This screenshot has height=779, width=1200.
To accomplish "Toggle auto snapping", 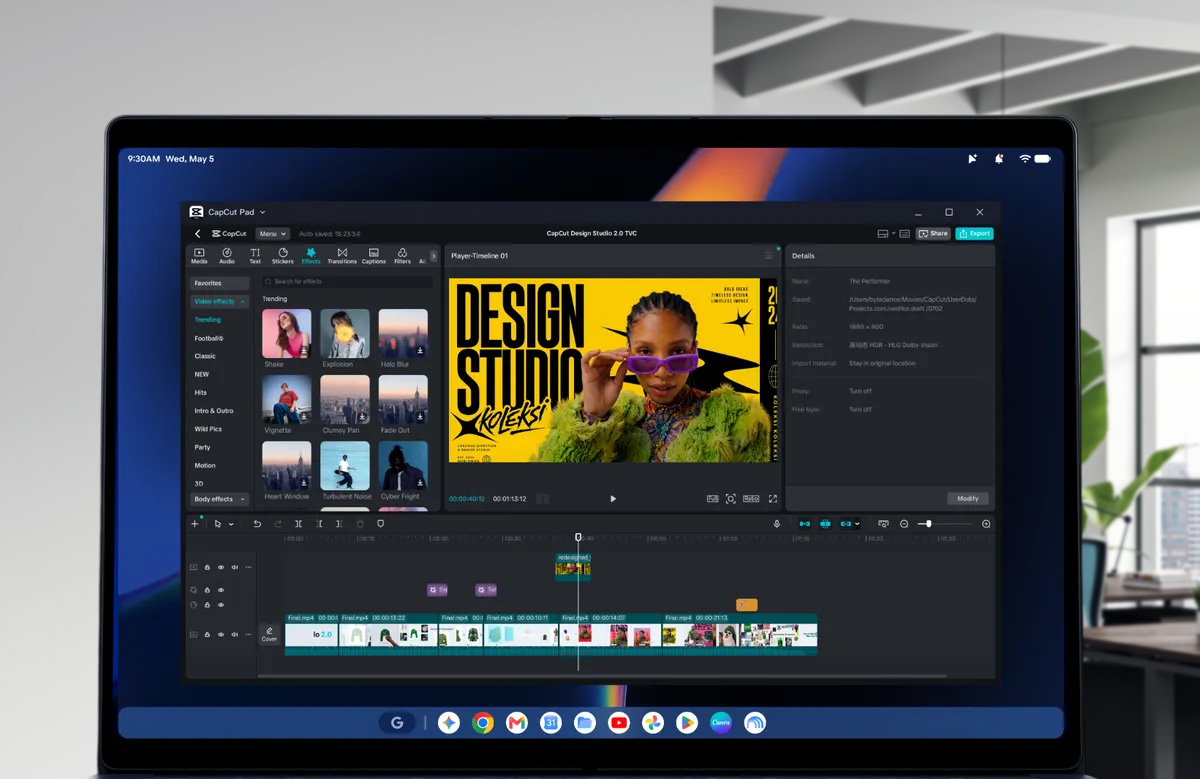I will 825,524.
